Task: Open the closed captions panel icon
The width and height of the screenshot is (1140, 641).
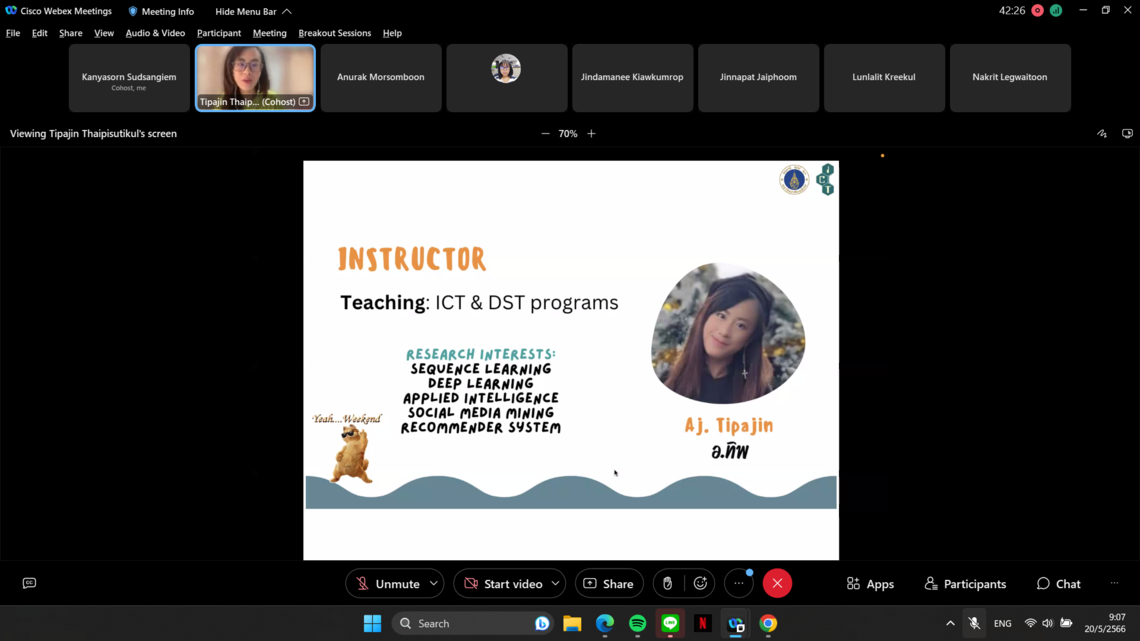Action: point(29,583)
